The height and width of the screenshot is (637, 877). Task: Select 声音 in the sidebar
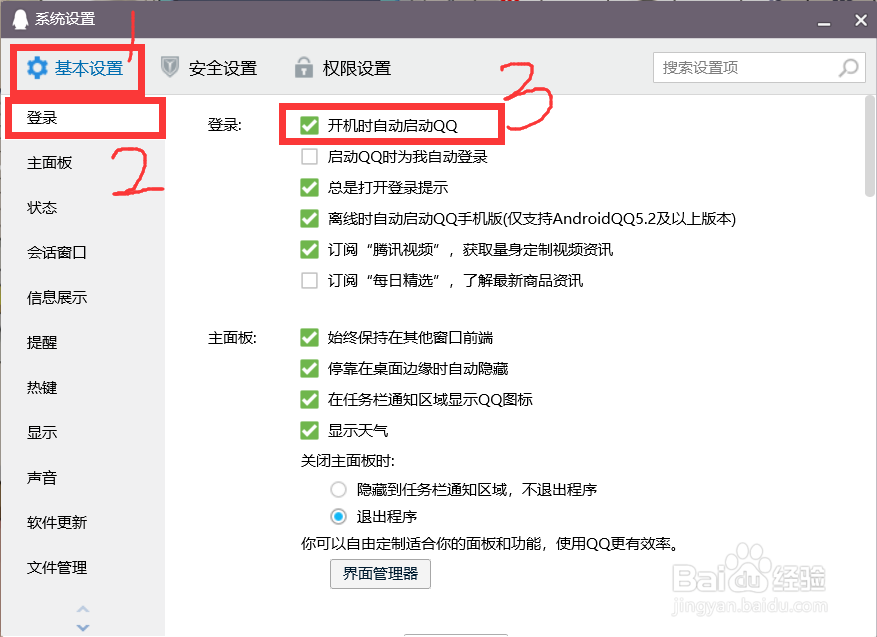tap(83, 478)
